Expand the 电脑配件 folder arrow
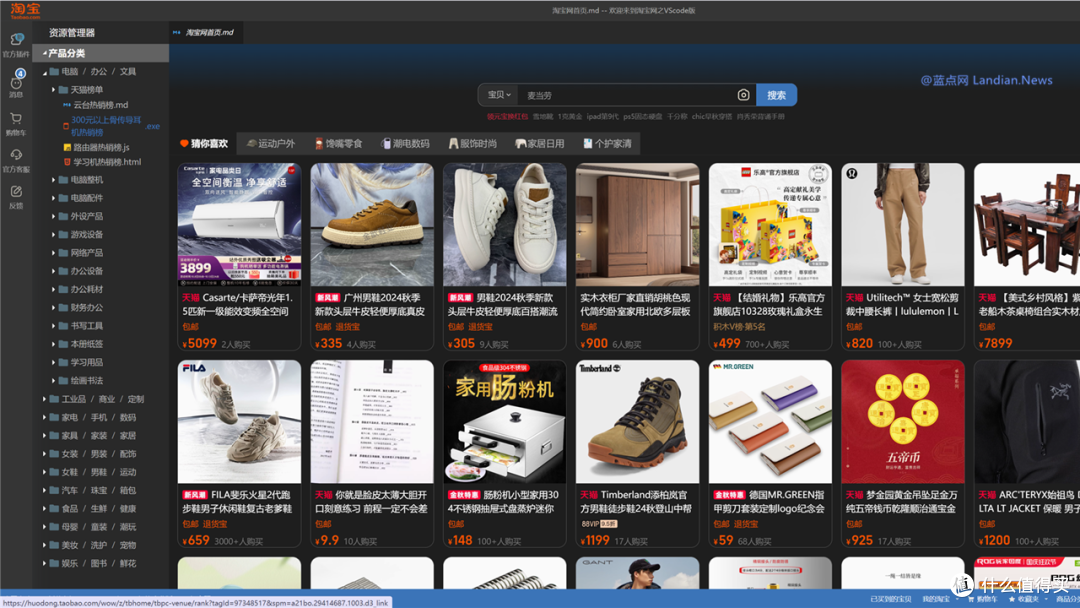1080x608 pixels. point(54,198)
